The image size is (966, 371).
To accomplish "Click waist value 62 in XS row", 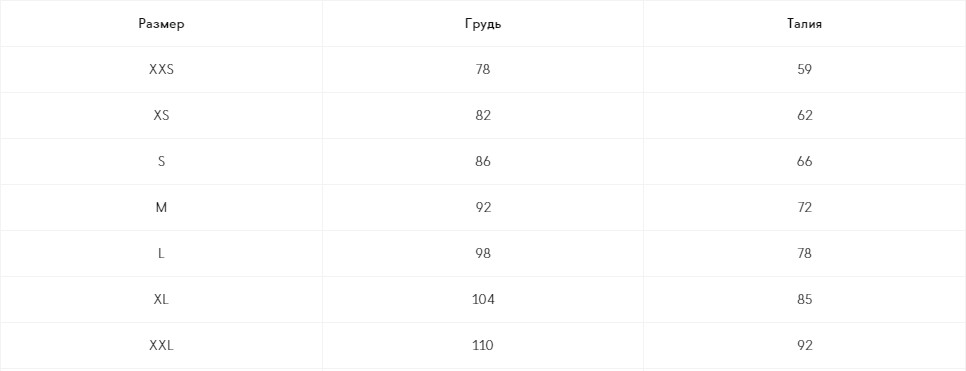I will [x=805, y=115].
